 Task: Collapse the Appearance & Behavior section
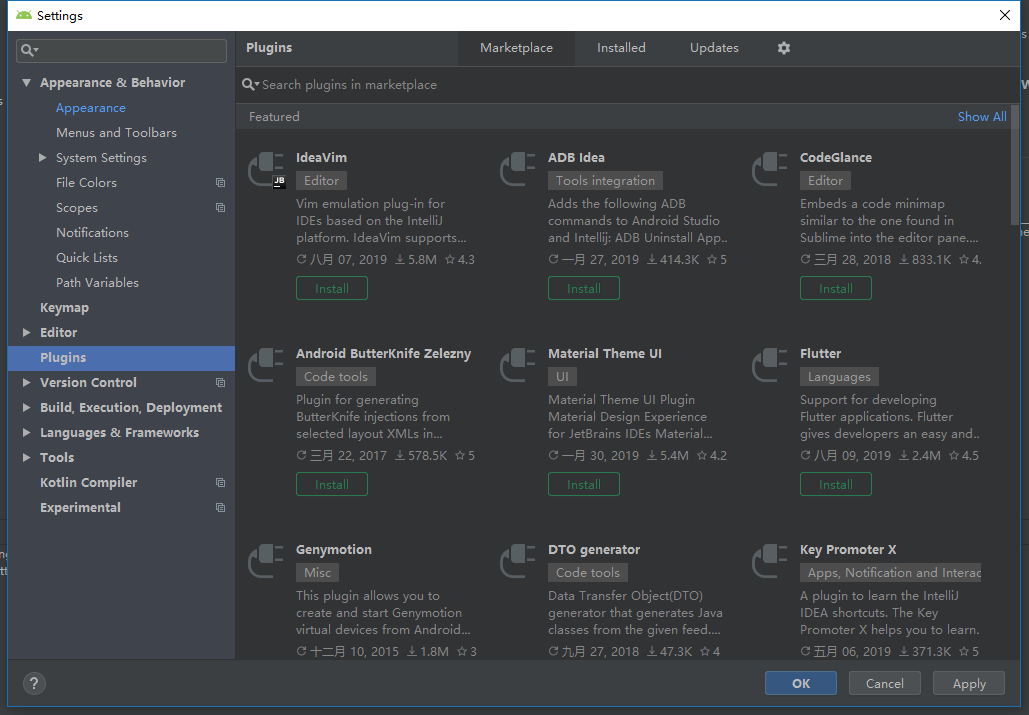(x=26, y=83)
